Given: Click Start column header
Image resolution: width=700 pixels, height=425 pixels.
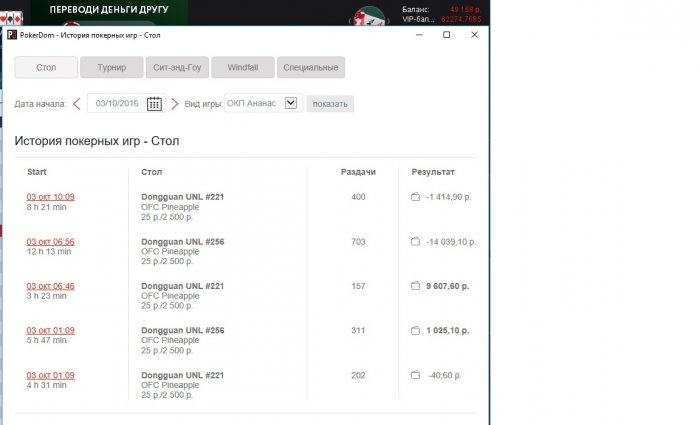Looking at the screenshot, I should pyautogui.click(x=37, y=172).
